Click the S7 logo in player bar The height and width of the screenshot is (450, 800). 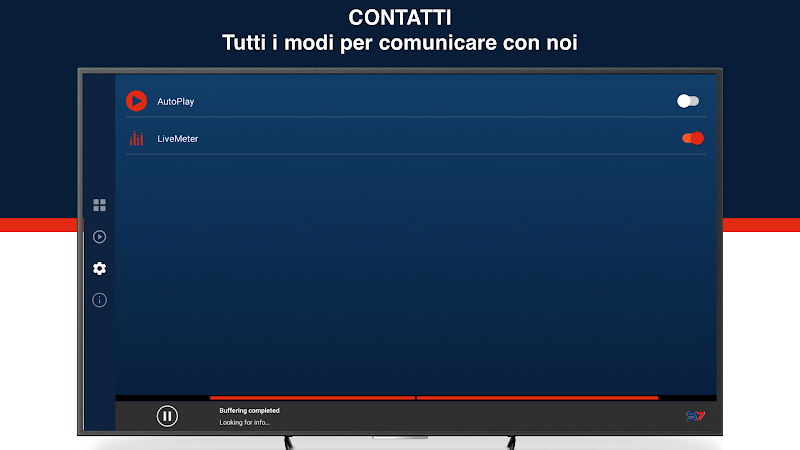695,416
